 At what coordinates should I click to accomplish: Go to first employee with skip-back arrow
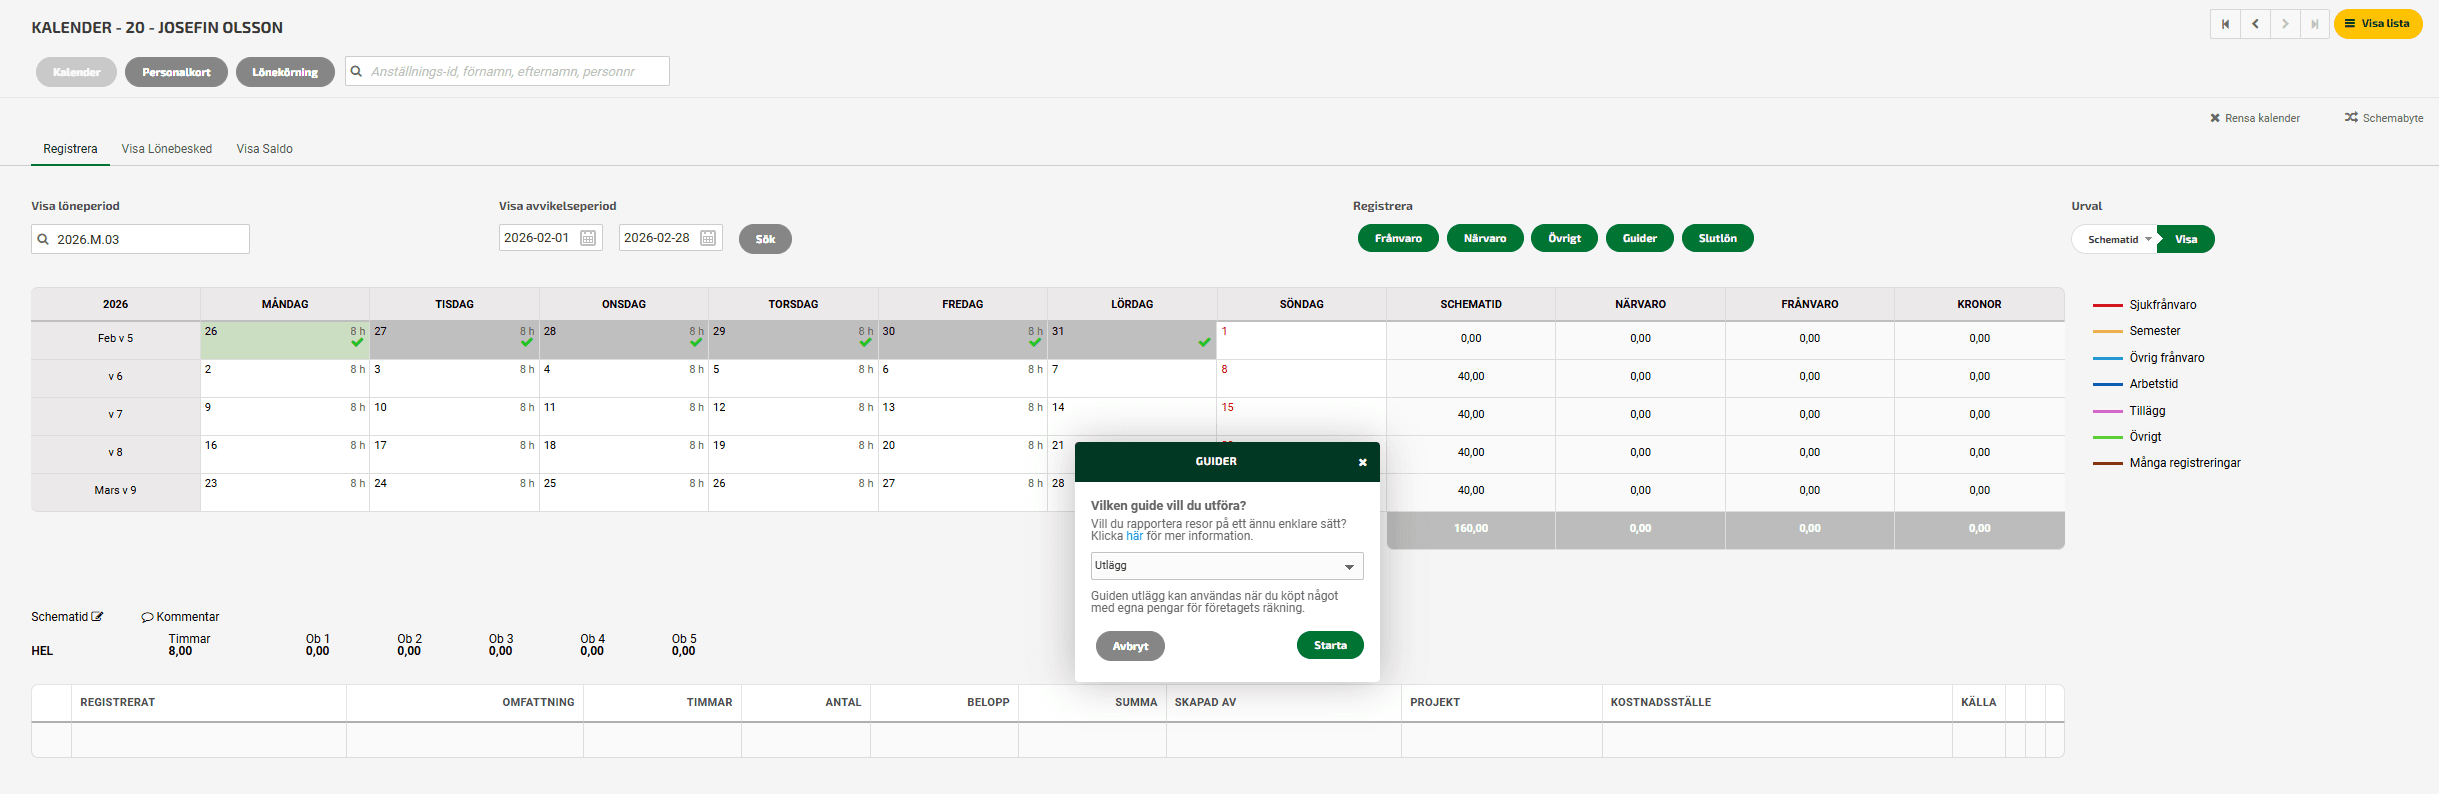pyautogui.click(x=2225, y=24)
